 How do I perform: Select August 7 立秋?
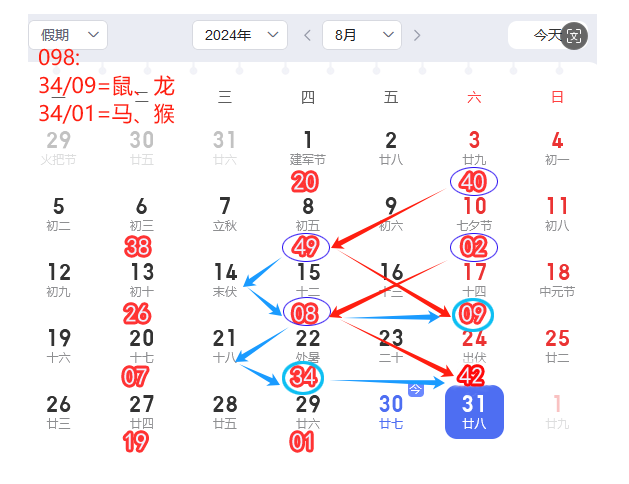(x=225, y=213)
